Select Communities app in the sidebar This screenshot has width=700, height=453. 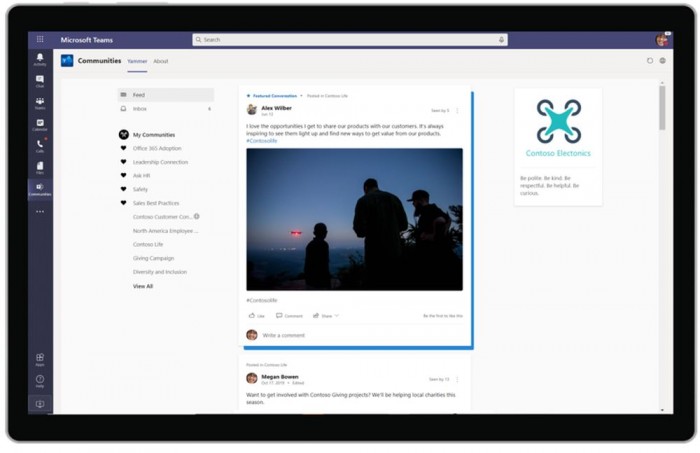(40, 189)
